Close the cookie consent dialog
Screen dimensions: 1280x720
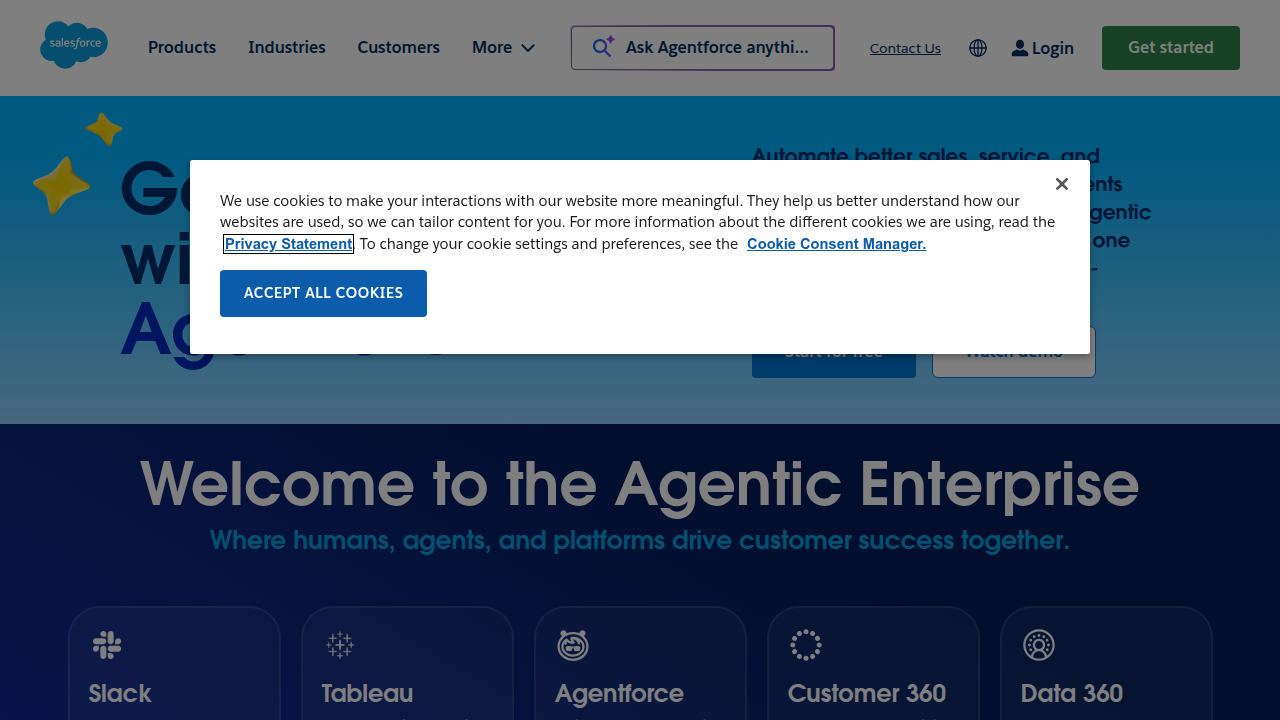pos(1062,184)
